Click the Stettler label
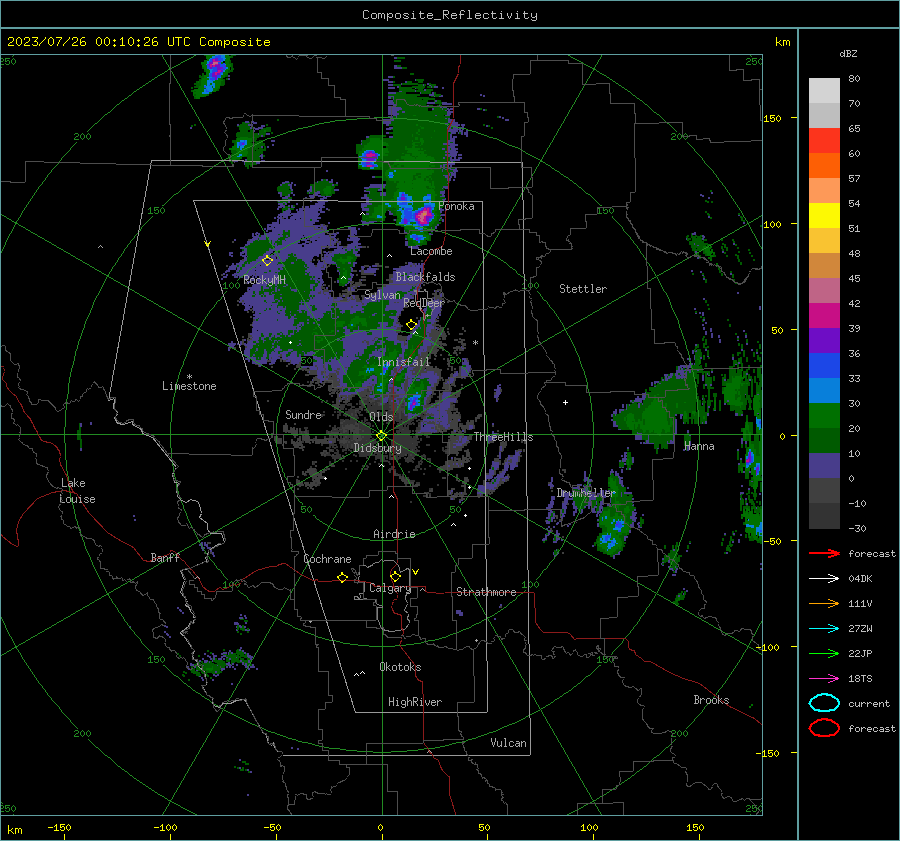This screenshot has width=900, height=841. click(x=583, y=289)
